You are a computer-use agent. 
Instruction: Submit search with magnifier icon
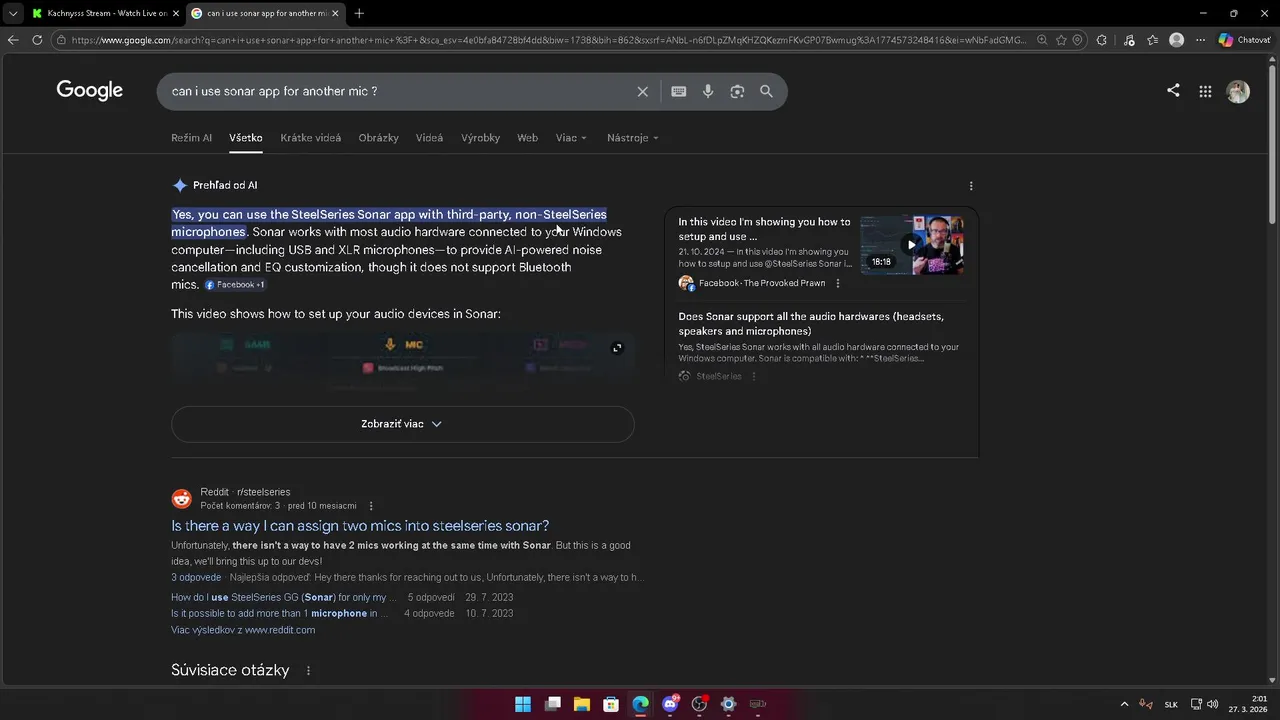click(766, 91)
